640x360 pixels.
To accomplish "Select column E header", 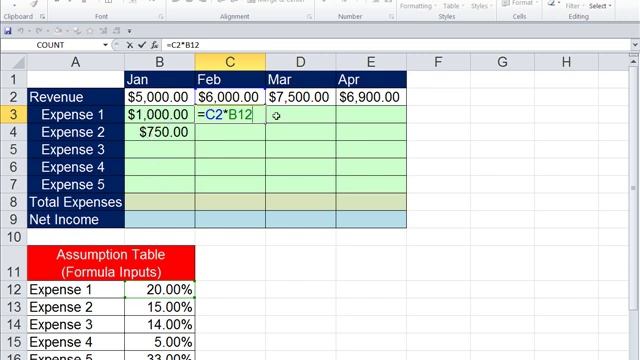I will tap(371, 62).
